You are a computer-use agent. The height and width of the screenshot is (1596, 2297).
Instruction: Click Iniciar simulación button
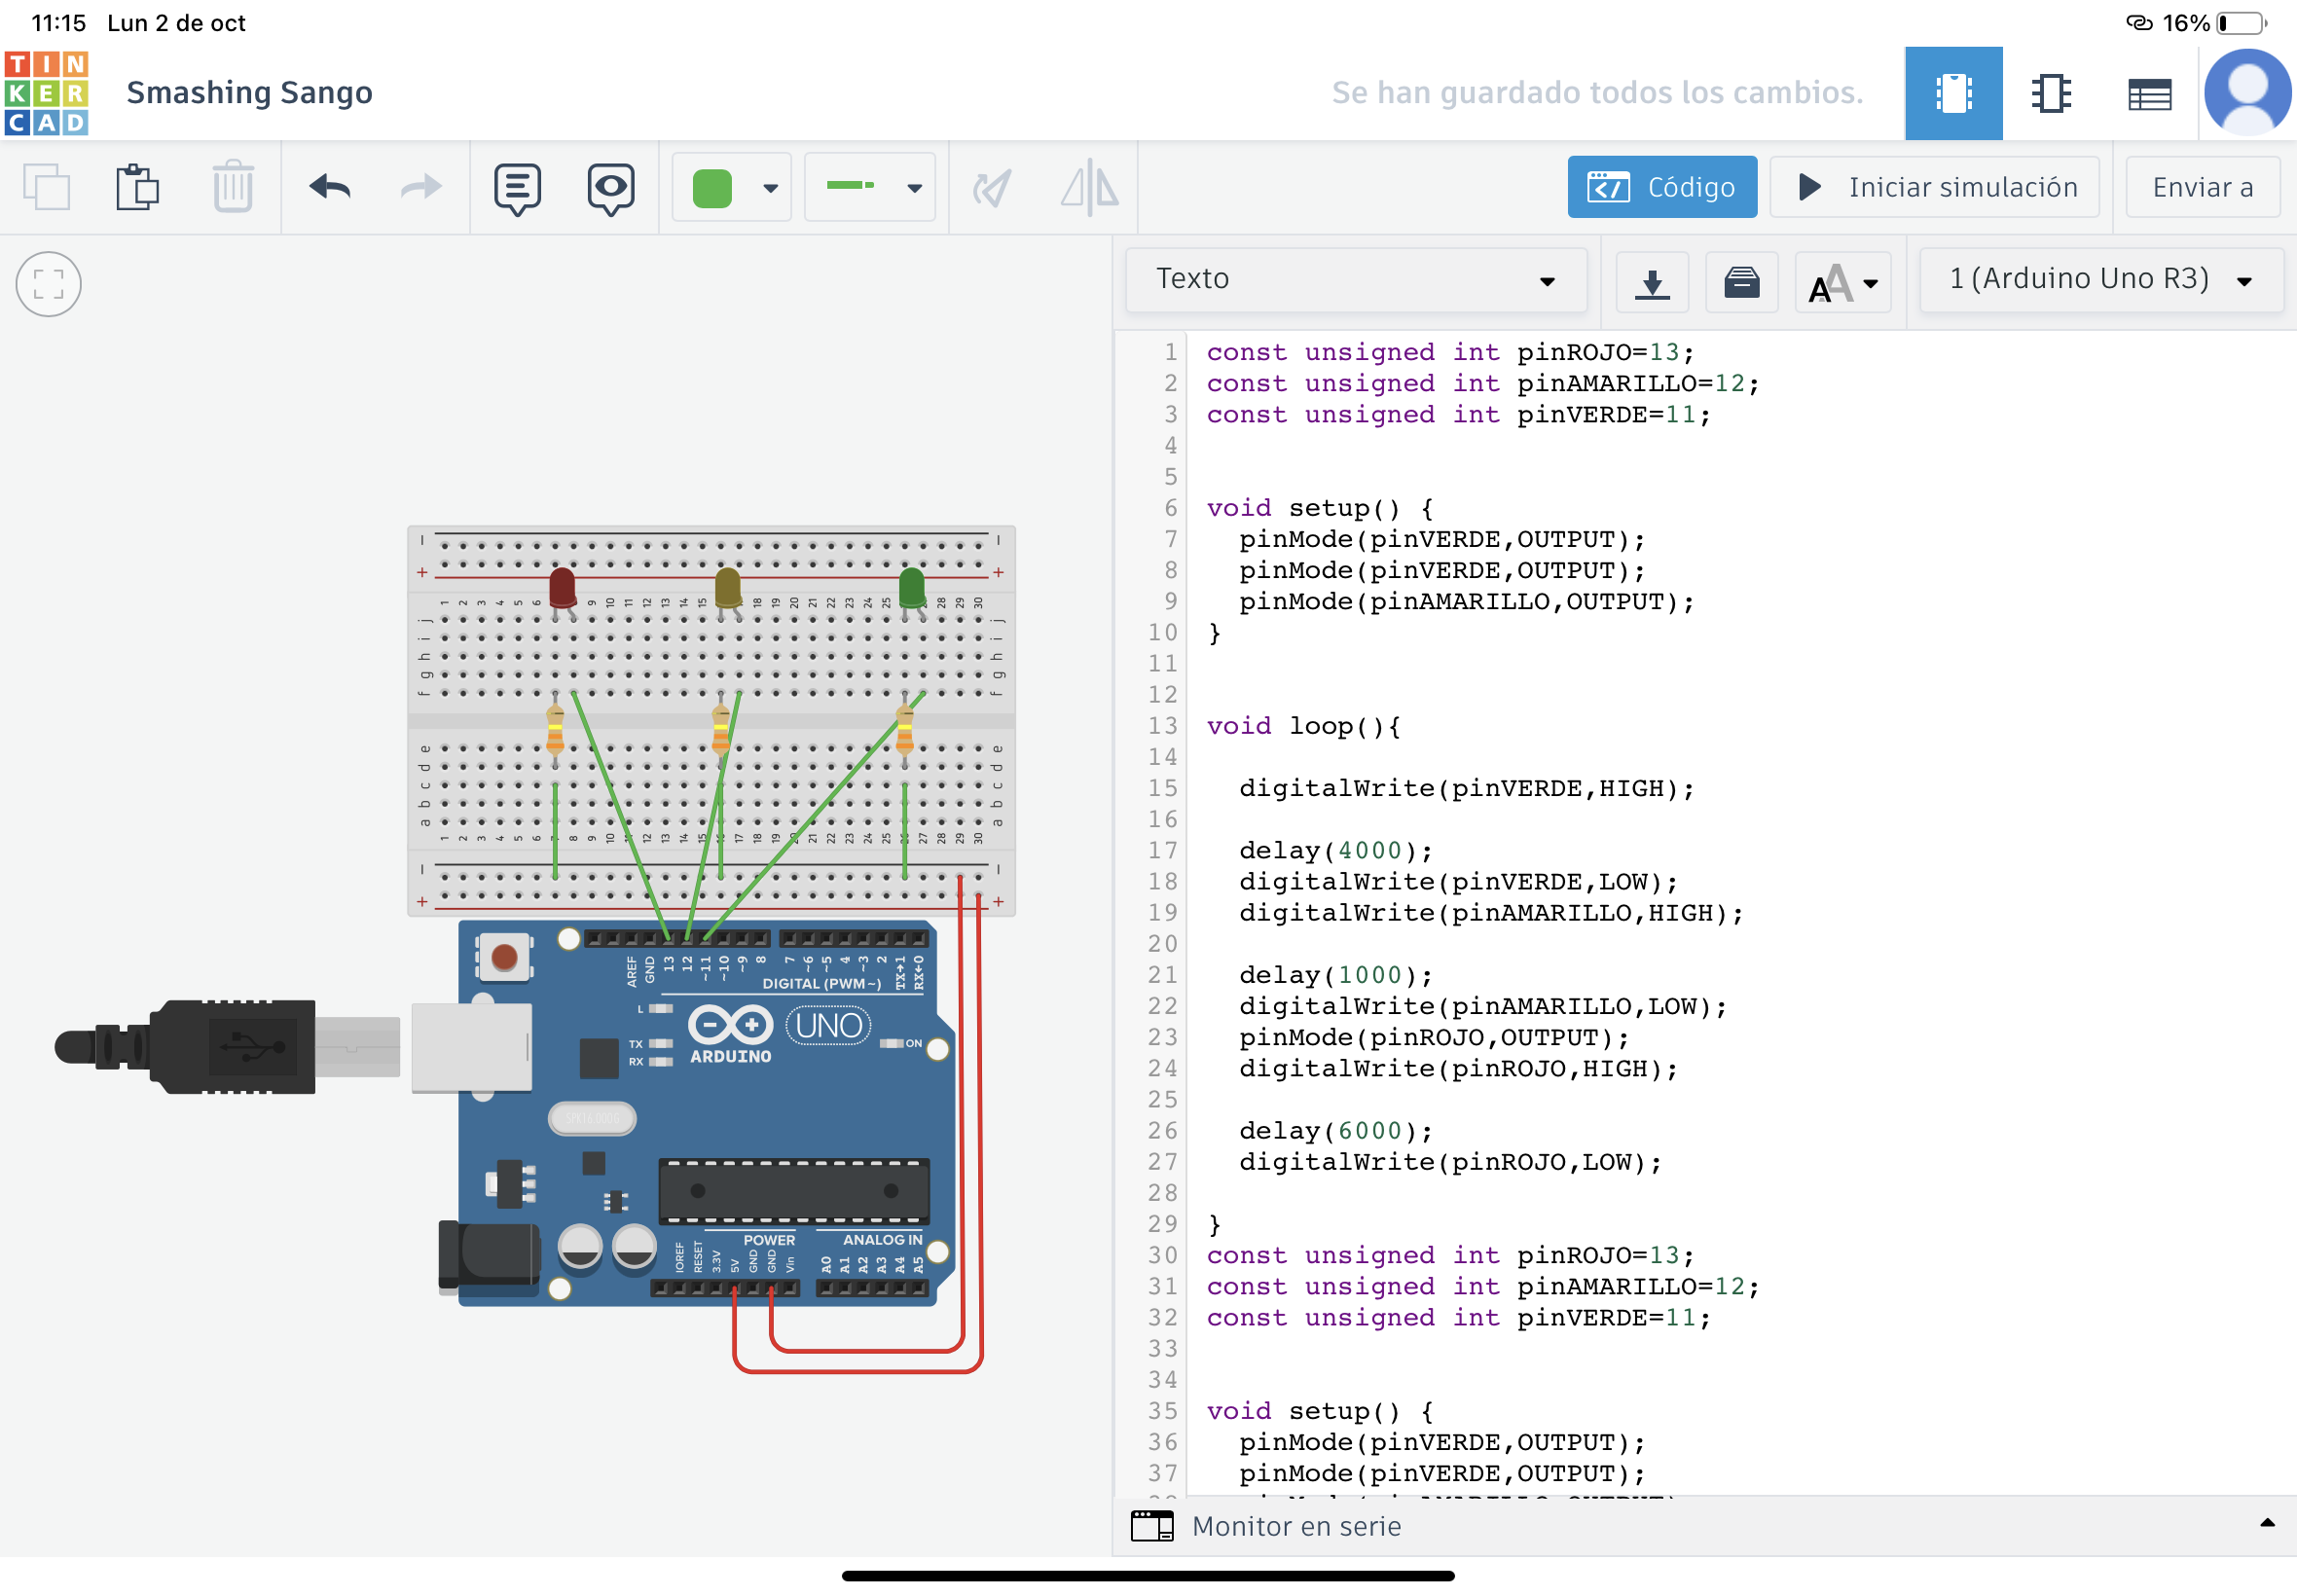tap(1934, 187)
